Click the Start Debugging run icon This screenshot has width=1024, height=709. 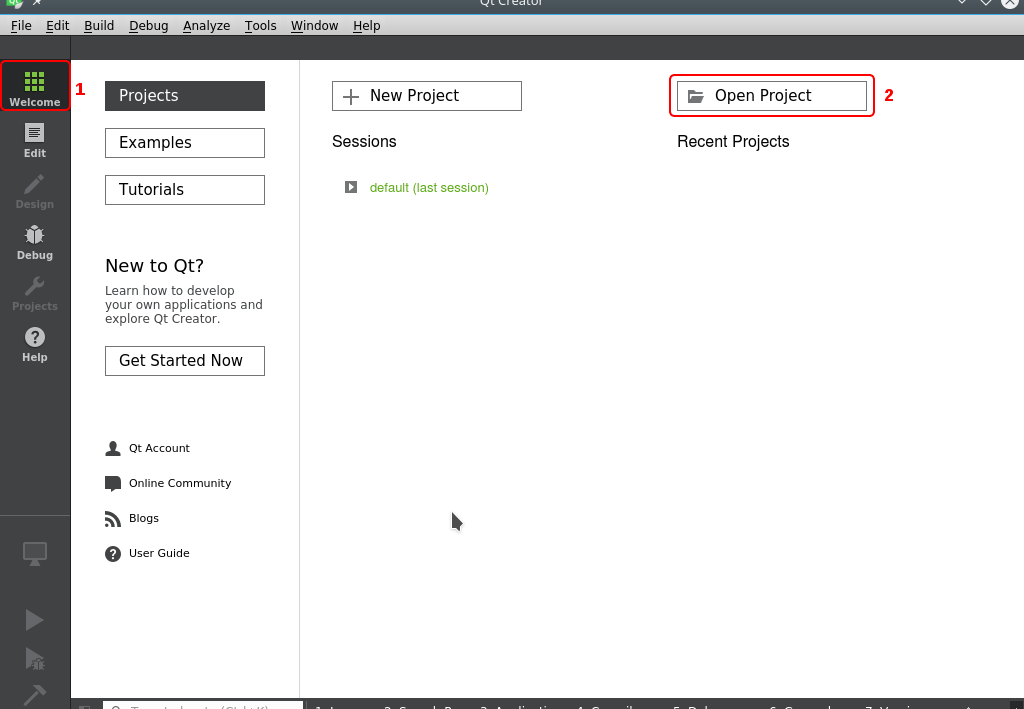pyautogui.click(x=35, y=659)
